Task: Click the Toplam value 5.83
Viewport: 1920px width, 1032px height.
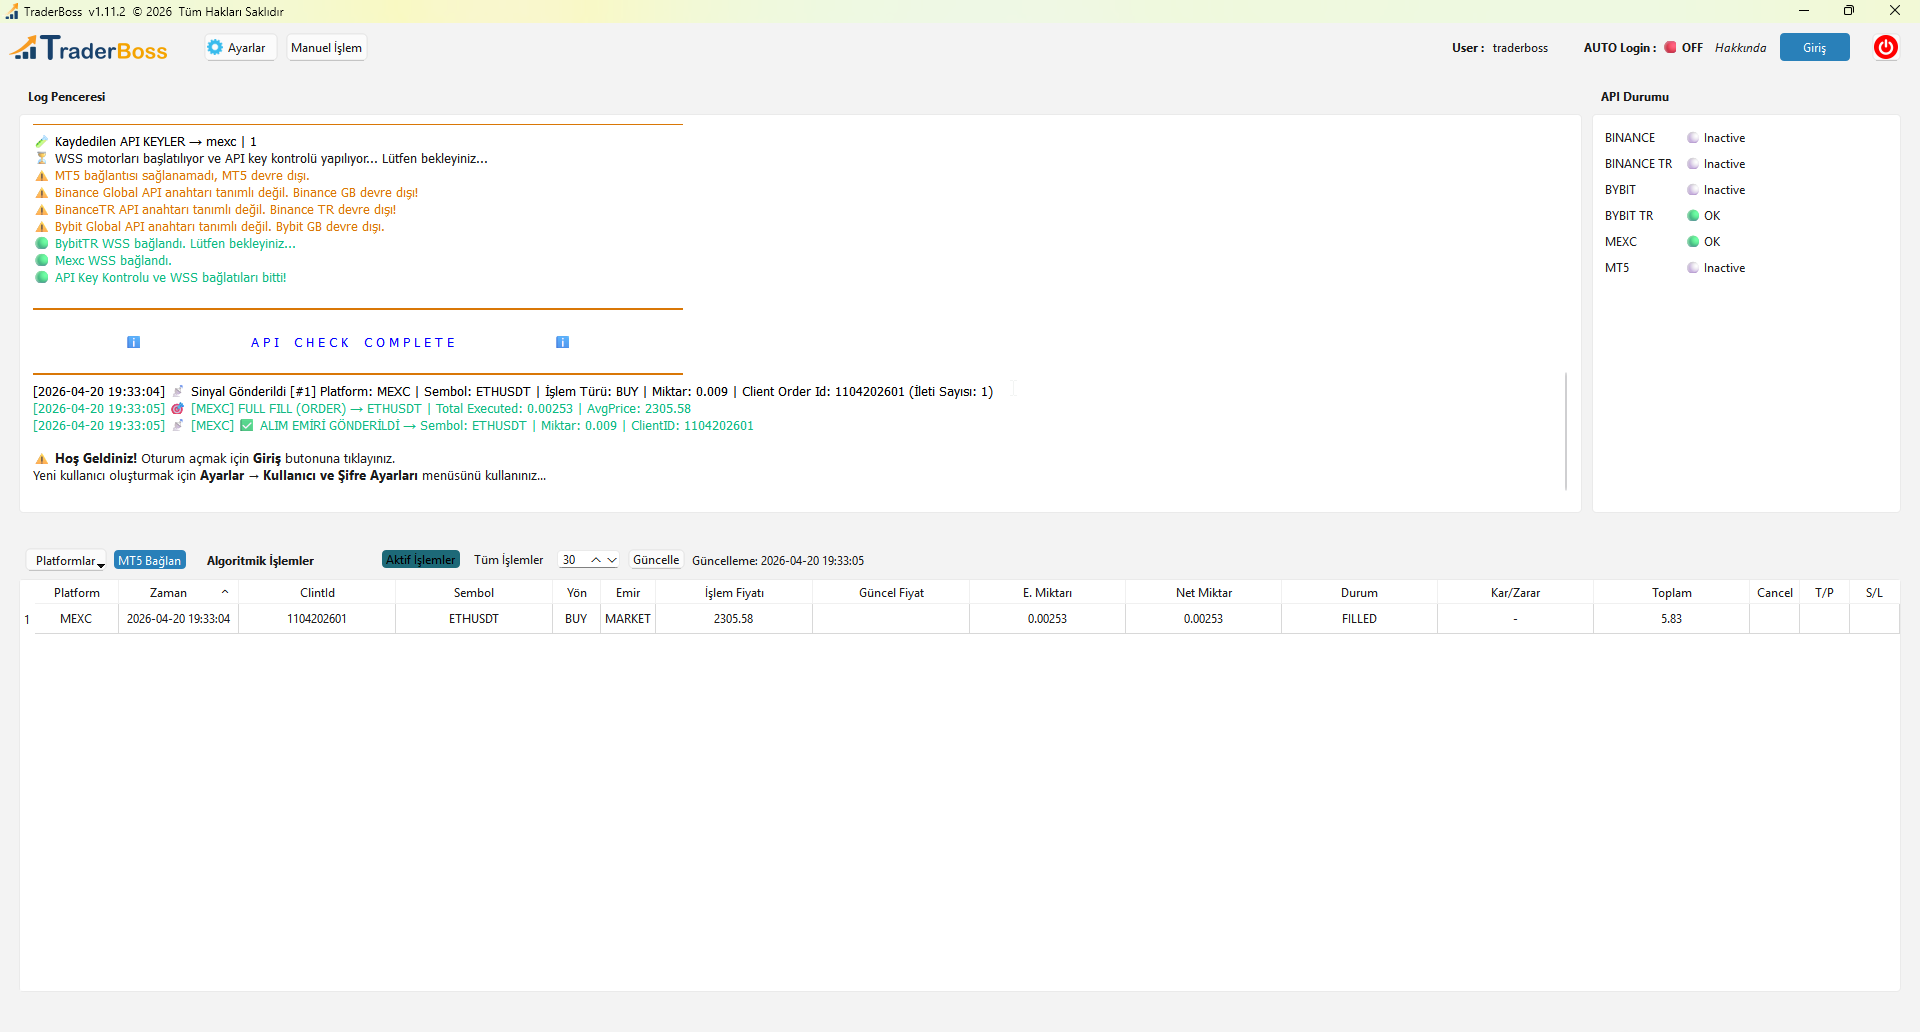Action: 1671,619
